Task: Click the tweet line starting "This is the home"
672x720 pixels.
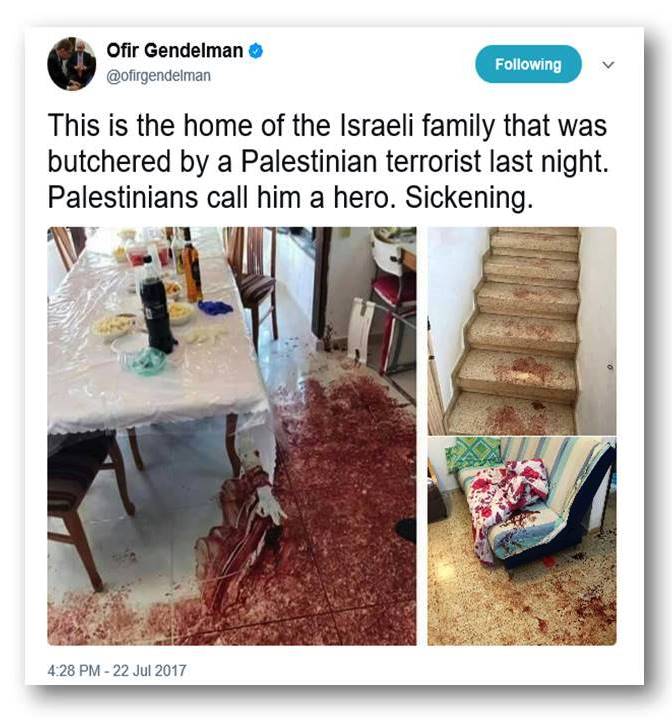Action: pyautogui.click(x=327, y=125)
